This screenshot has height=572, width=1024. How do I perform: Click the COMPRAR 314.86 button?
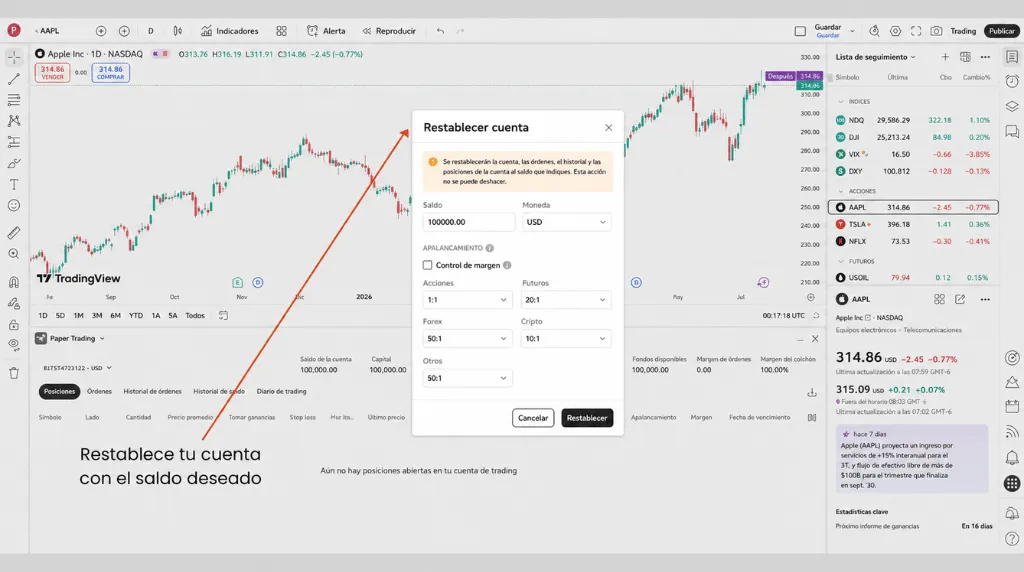[x=110, y=72]
